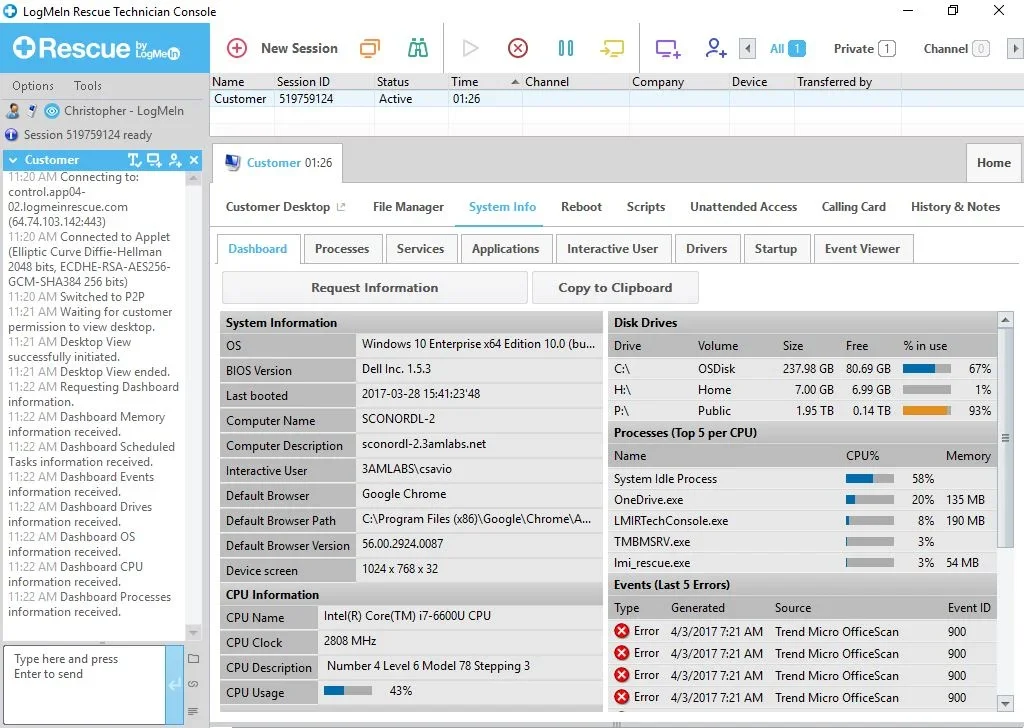Click the send URL link icon beside chat
Viewport: 1024px width, 728px height.
[x=193, y=685]
